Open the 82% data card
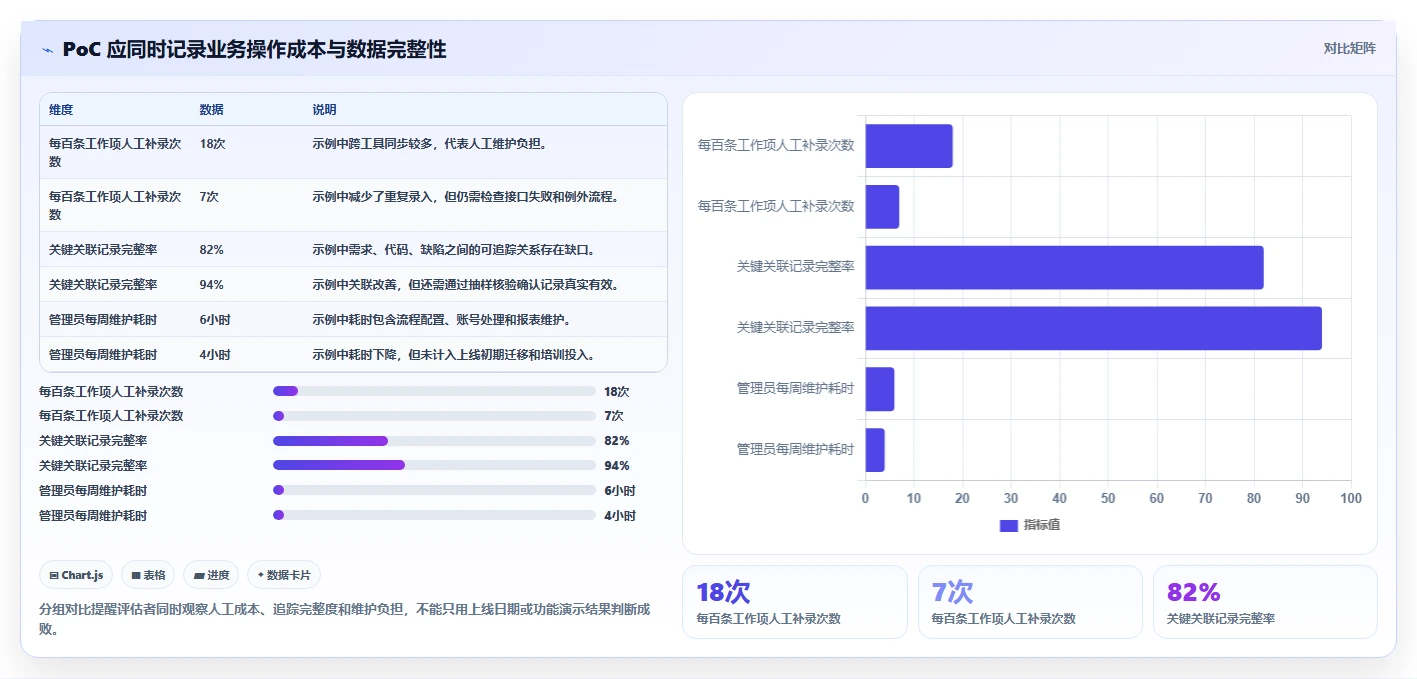The image size is (1417, 679). pyautogui.click(x=1265, y=602)
